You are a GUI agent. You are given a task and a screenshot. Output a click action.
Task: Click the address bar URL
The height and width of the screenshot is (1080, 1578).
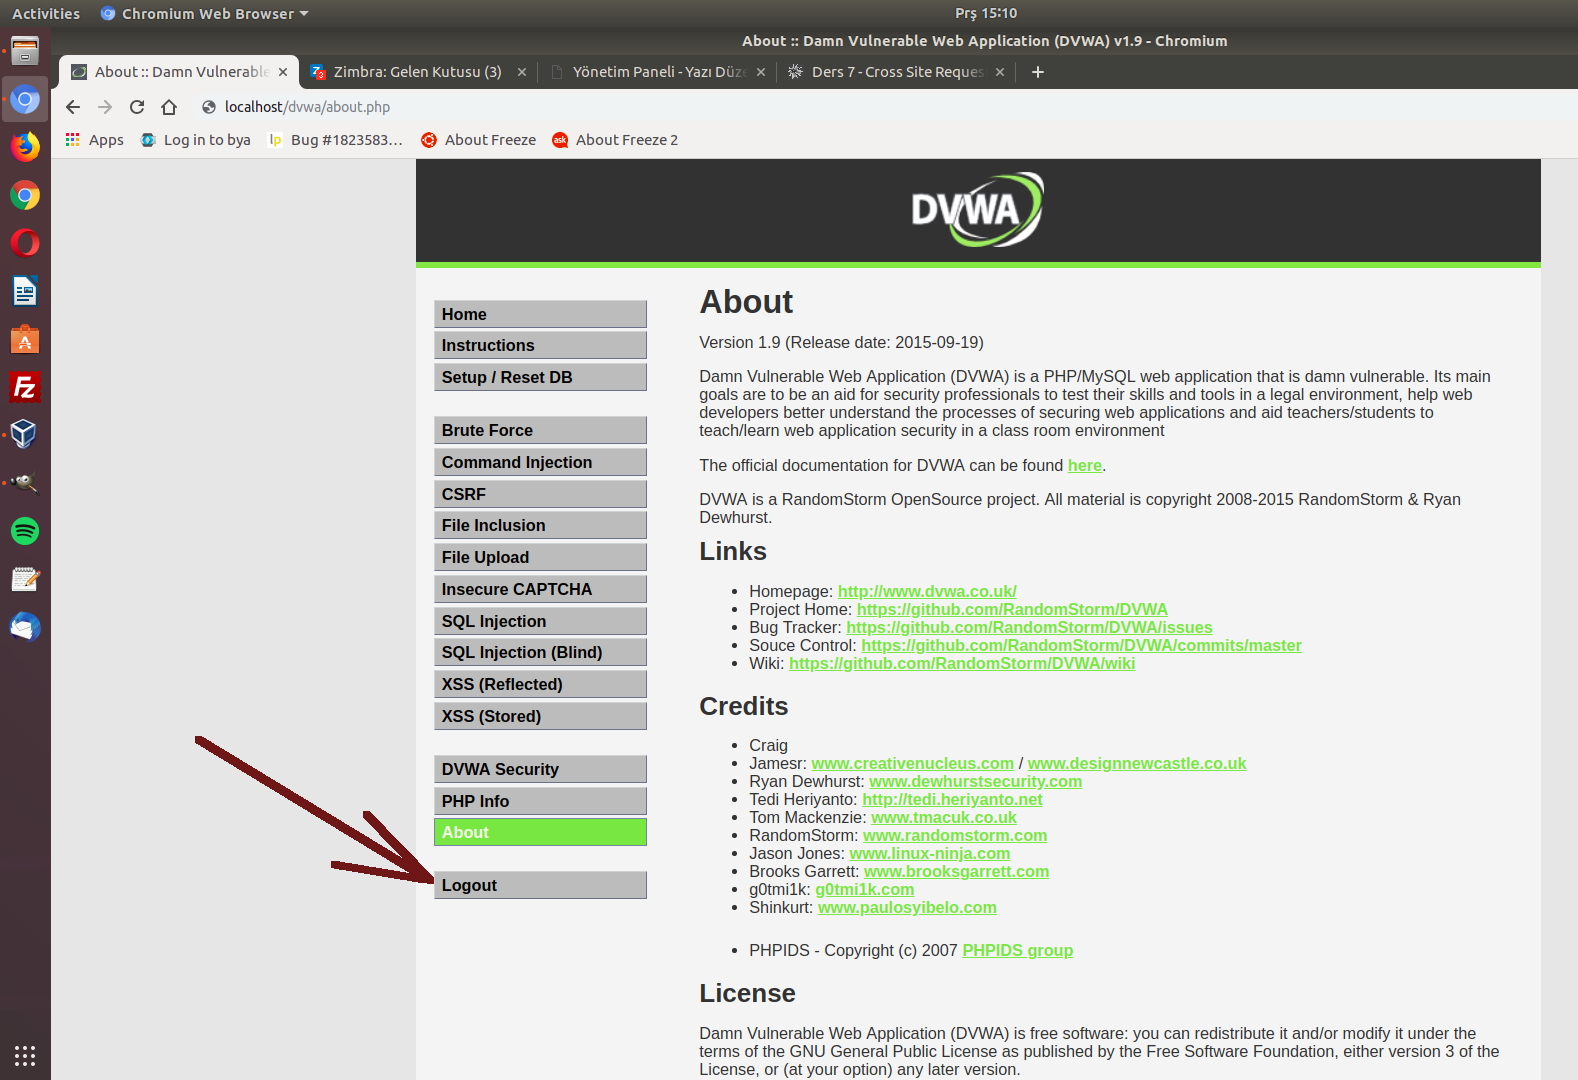pyautogui.click(x=307, y=107)
